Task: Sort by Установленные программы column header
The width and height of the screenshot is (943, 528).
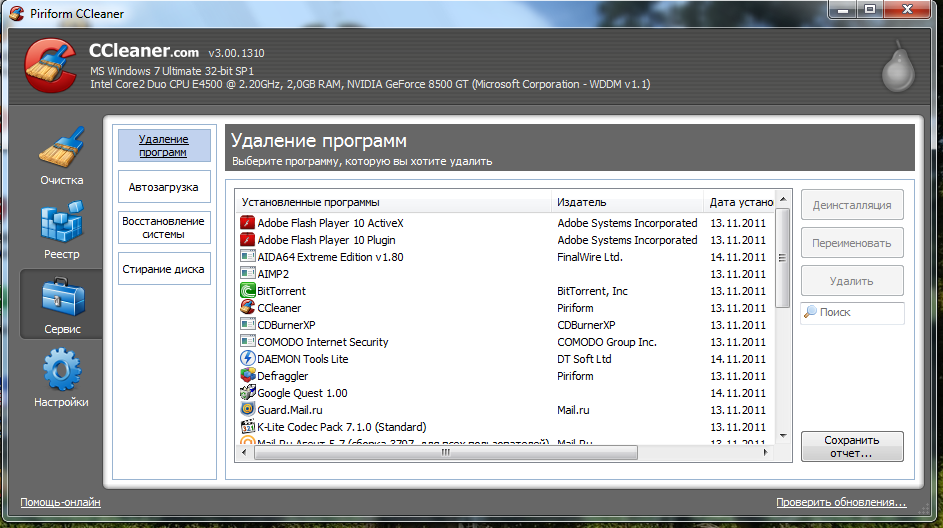Action: click(x=393, y=202)
